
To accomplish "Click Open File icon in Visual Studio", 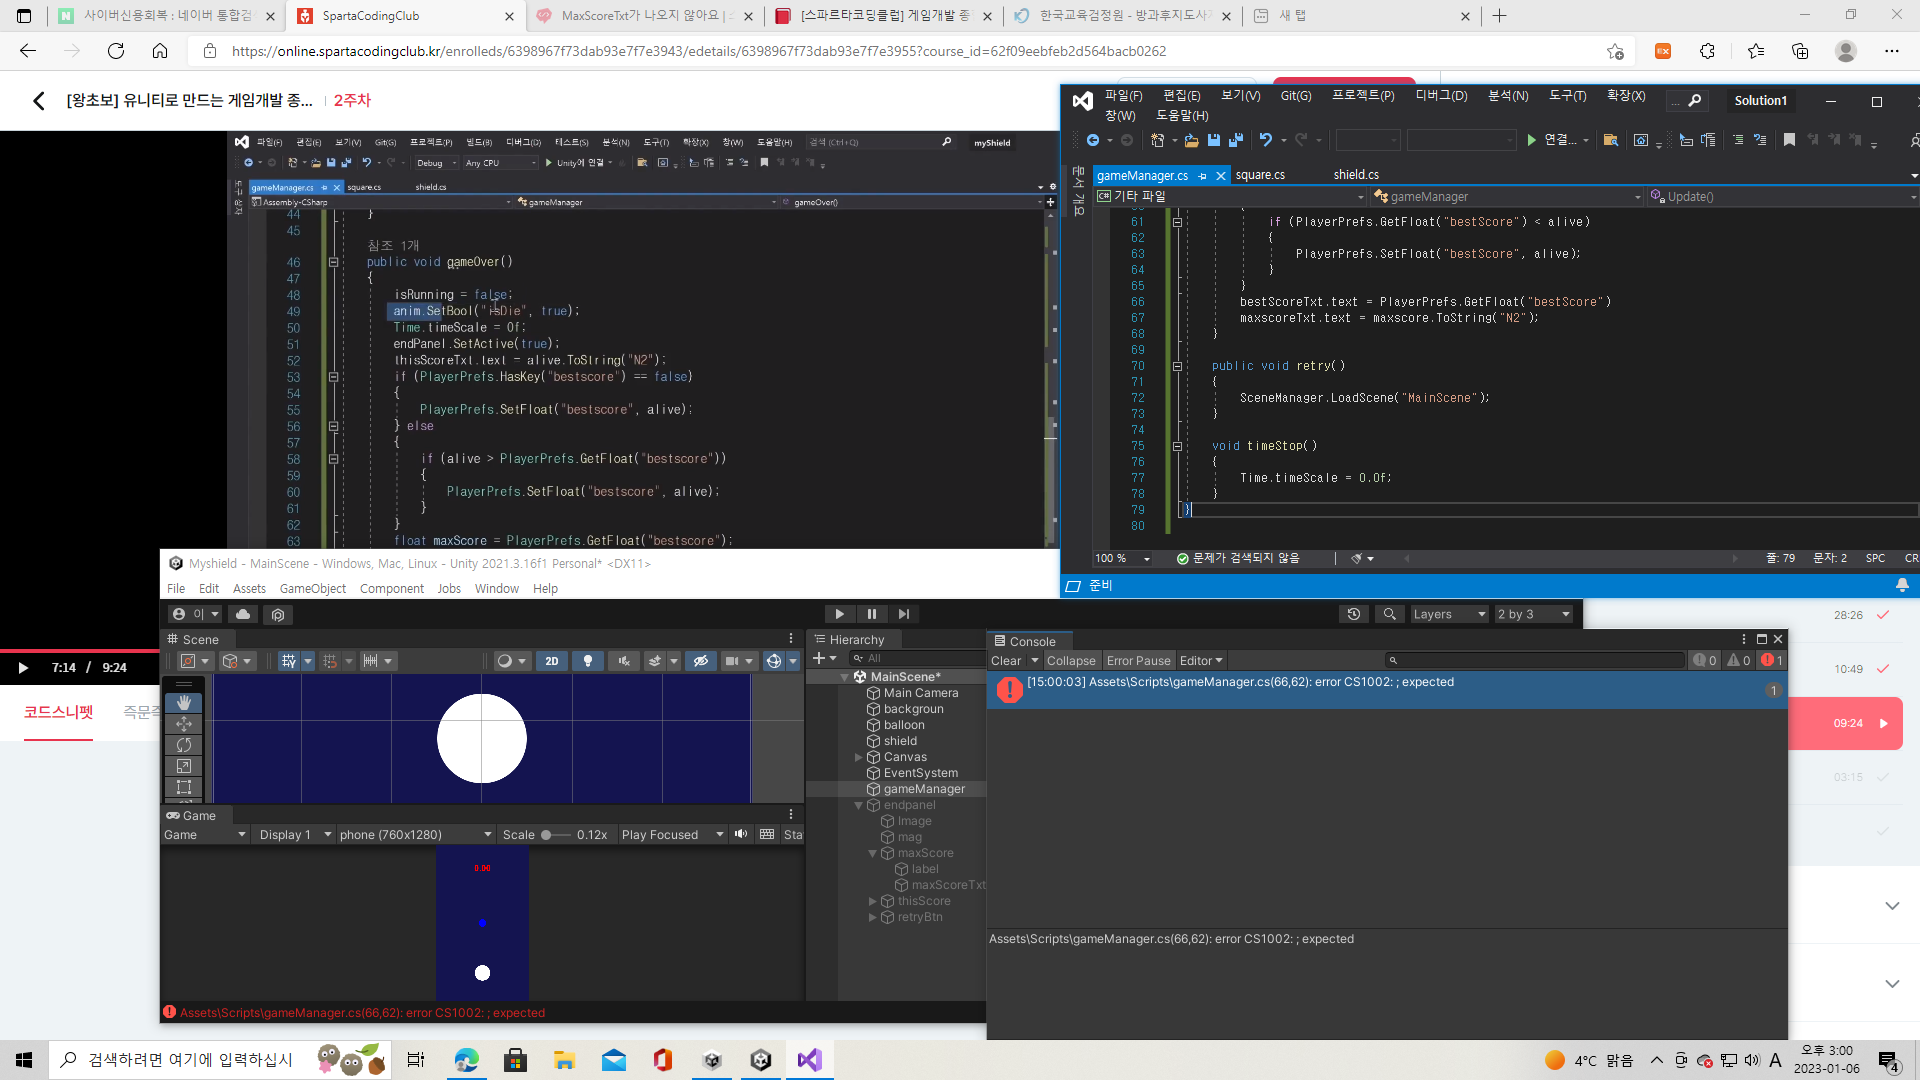I will coord(1192,140).
